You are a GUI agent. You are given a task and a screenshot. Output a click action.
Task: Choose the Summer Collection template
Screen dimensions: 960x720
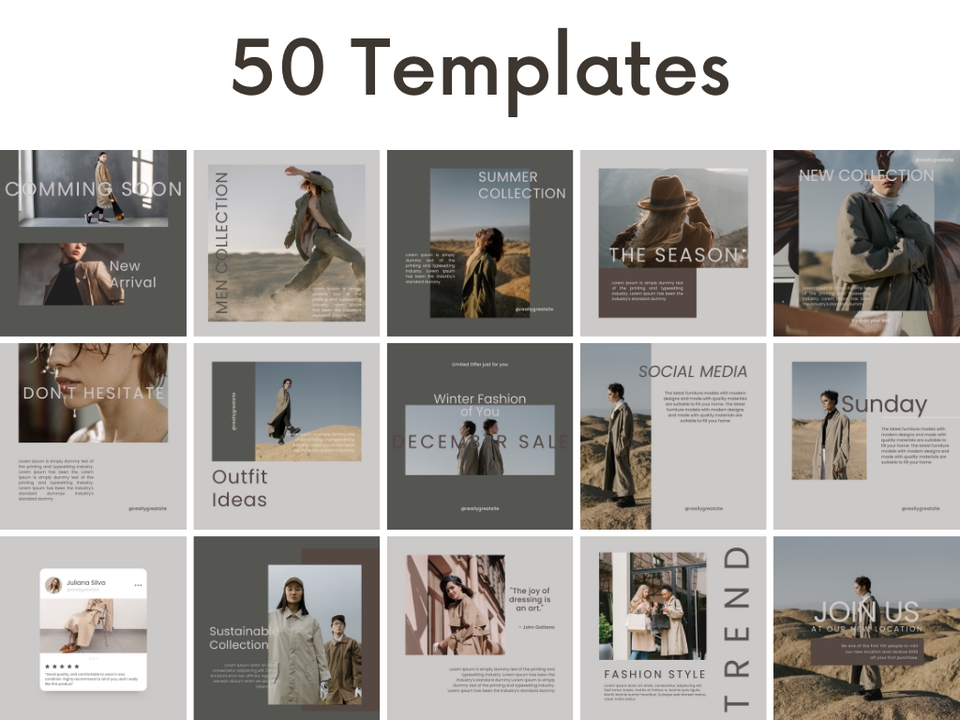(480, 243)
